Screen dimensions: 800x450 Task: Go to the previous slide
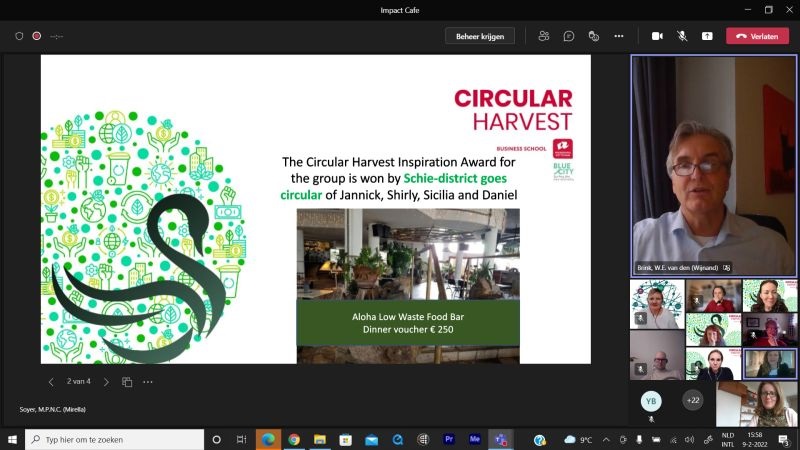pos(52,382)
